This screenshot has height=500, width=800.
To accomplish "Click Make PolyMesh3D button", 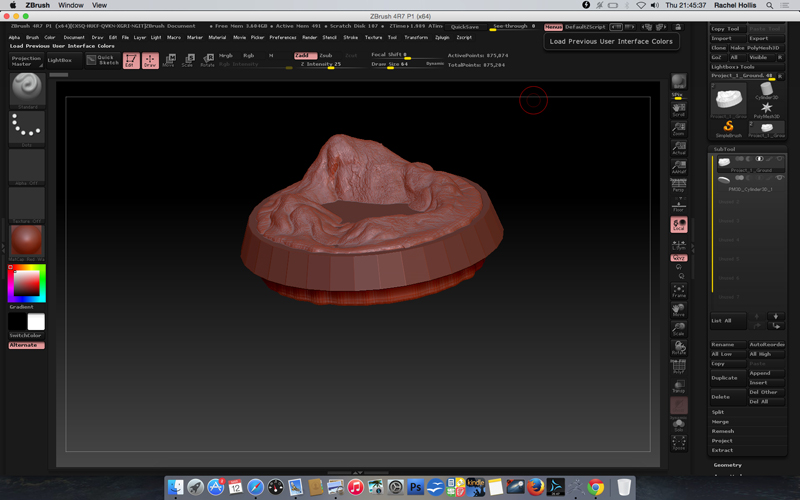I will 757,48.
